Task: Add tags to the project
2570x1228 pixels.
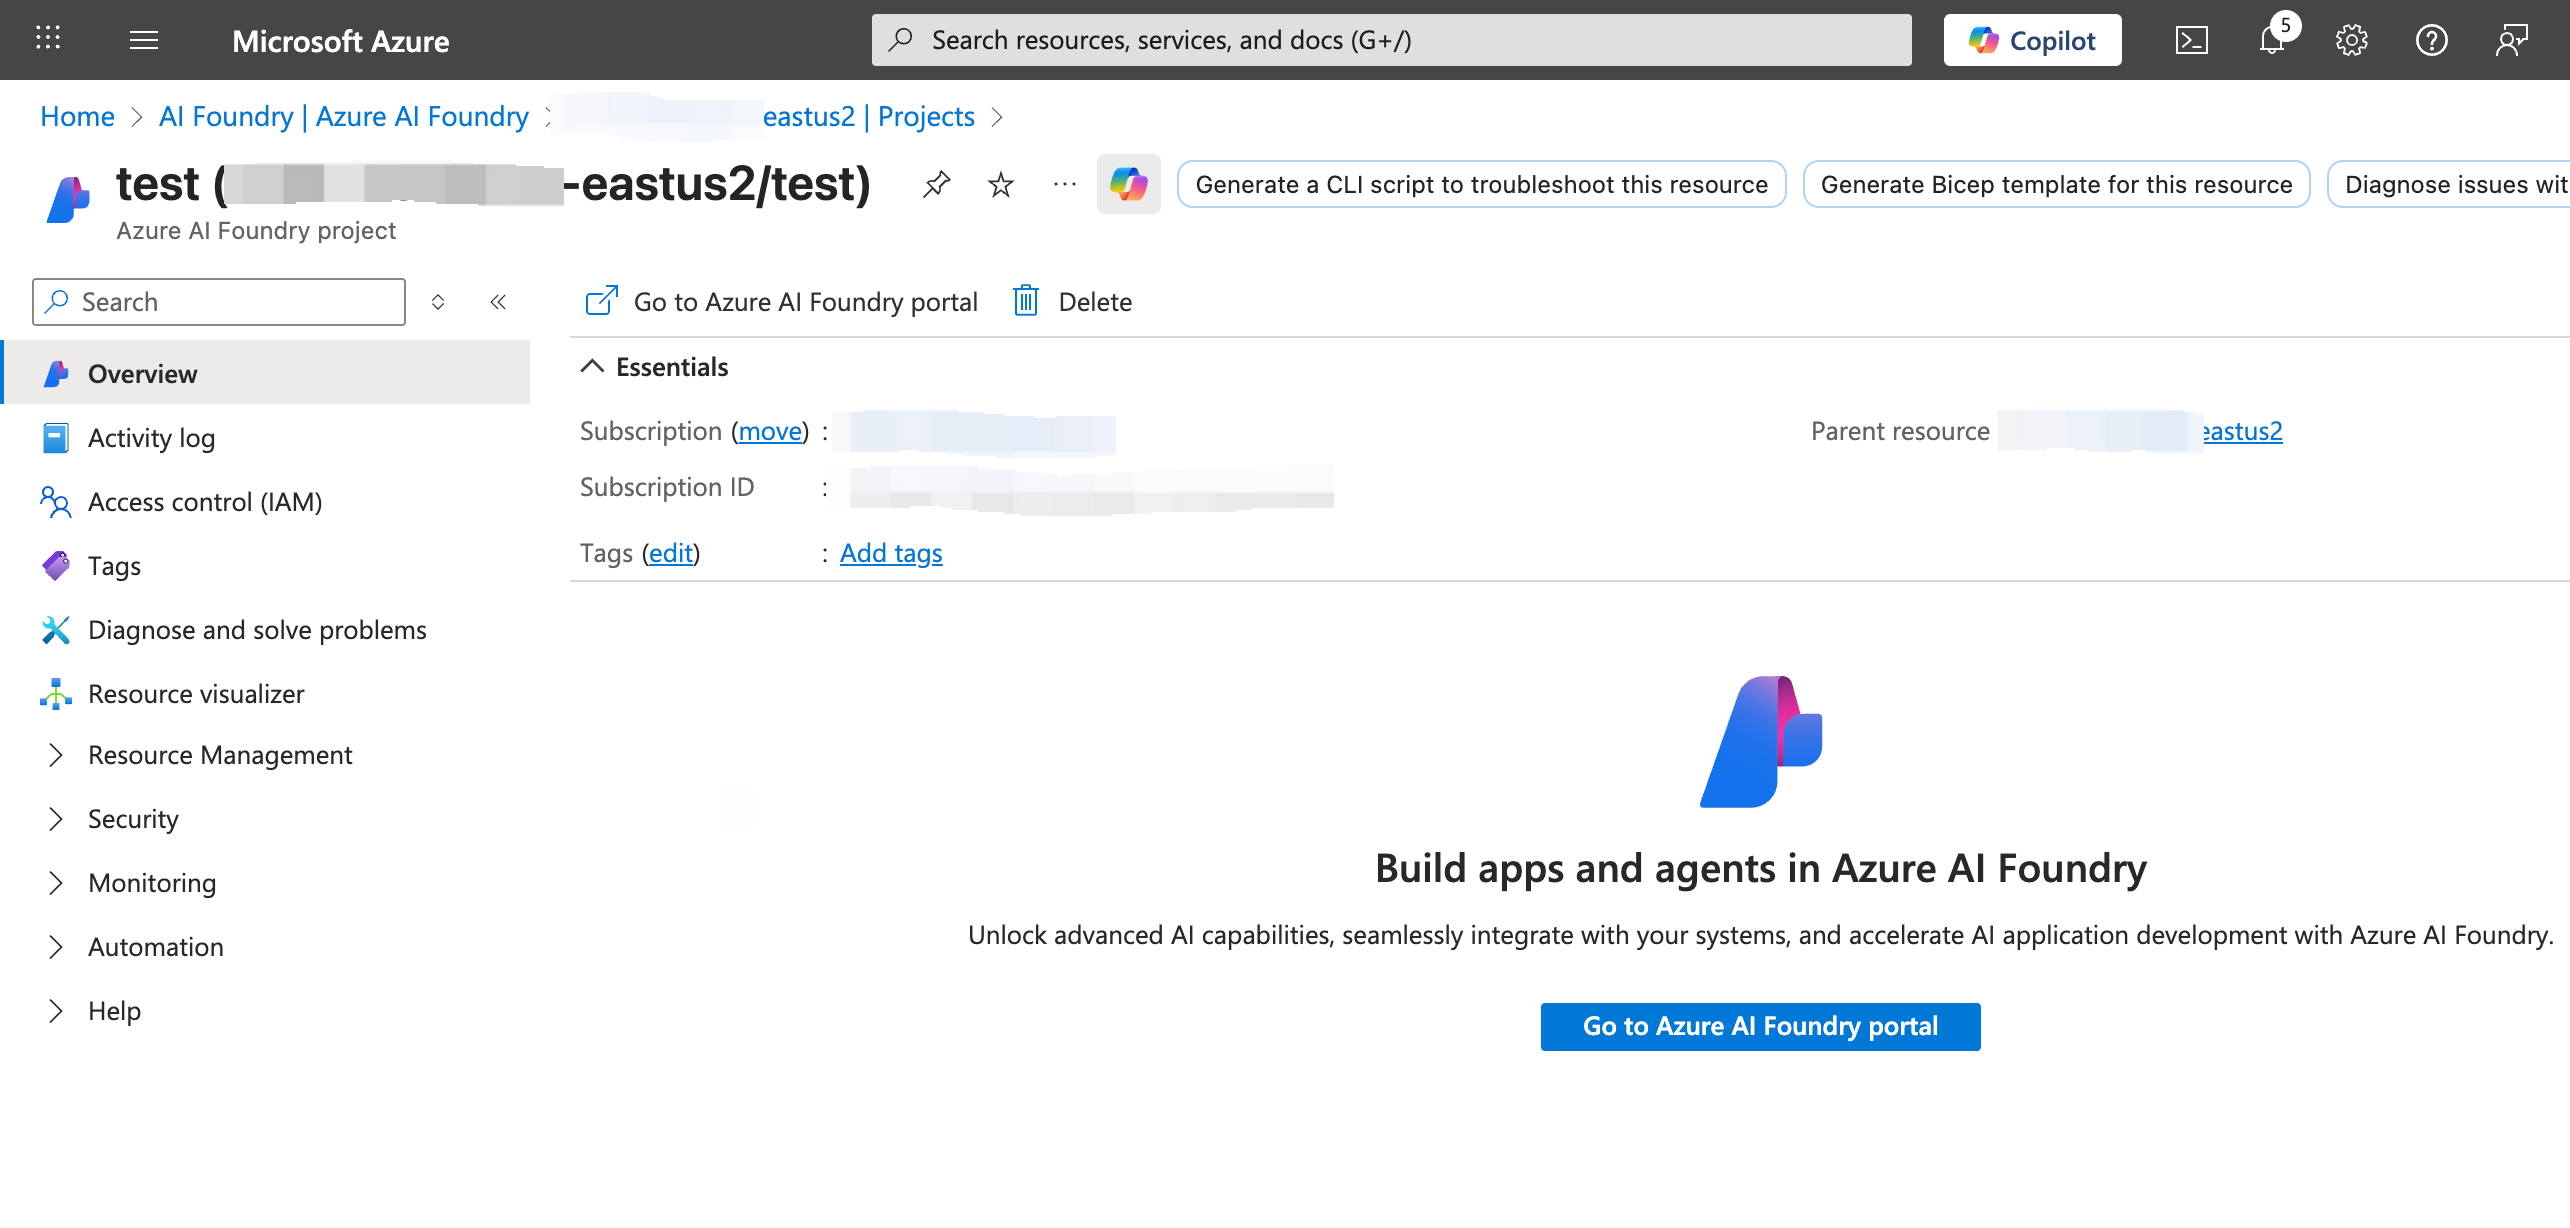Action: (890, 552)
